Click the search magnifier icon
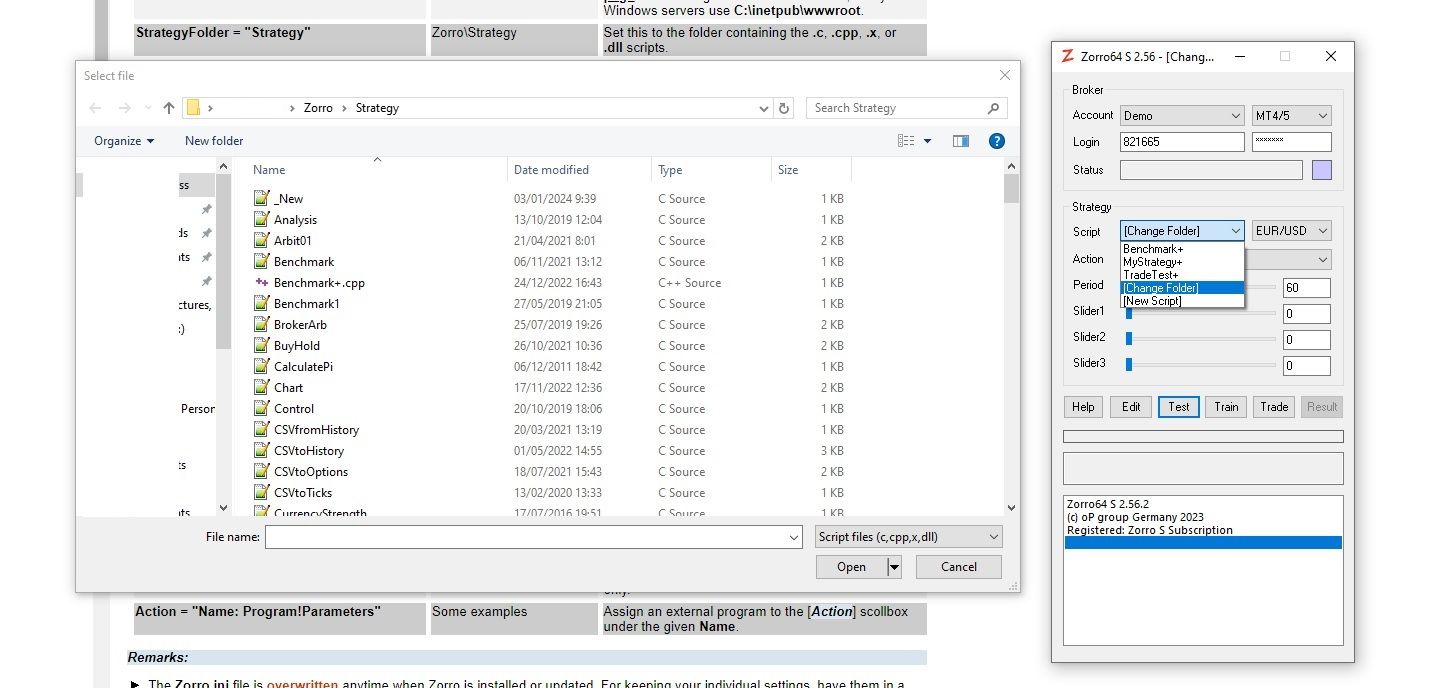The height and width of the screenshot is (688, 1429). click(x=993, y=108)
